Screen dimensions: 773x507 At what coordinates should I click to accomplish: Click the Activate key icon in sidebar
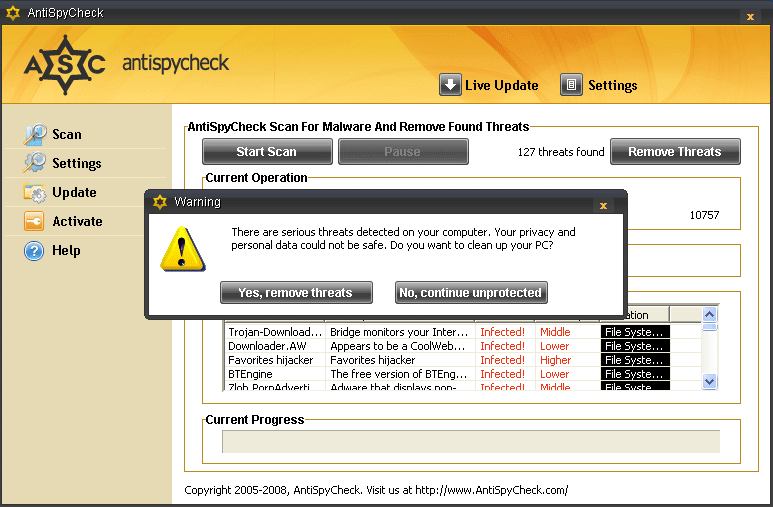(36, 222)
